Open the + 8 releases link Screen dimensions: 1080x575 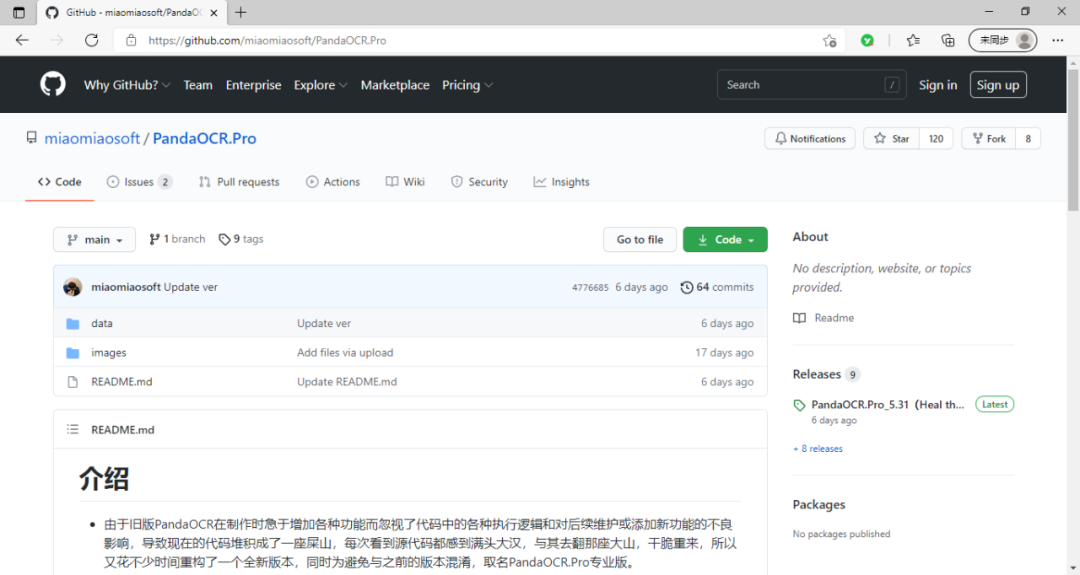pos(818,448)
